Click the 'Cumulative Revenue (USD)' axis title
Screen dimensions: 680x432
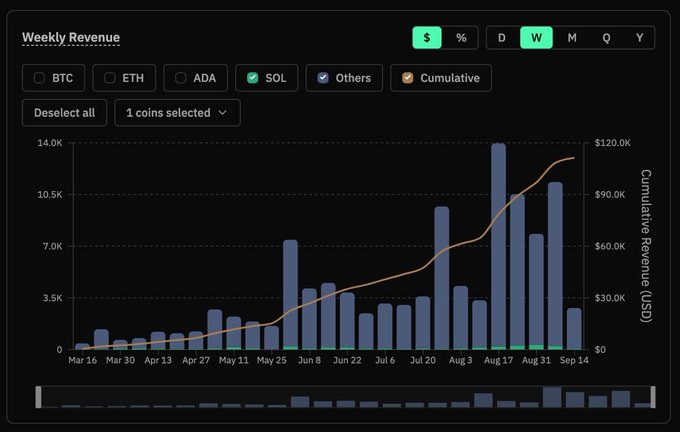pos(646,246)
